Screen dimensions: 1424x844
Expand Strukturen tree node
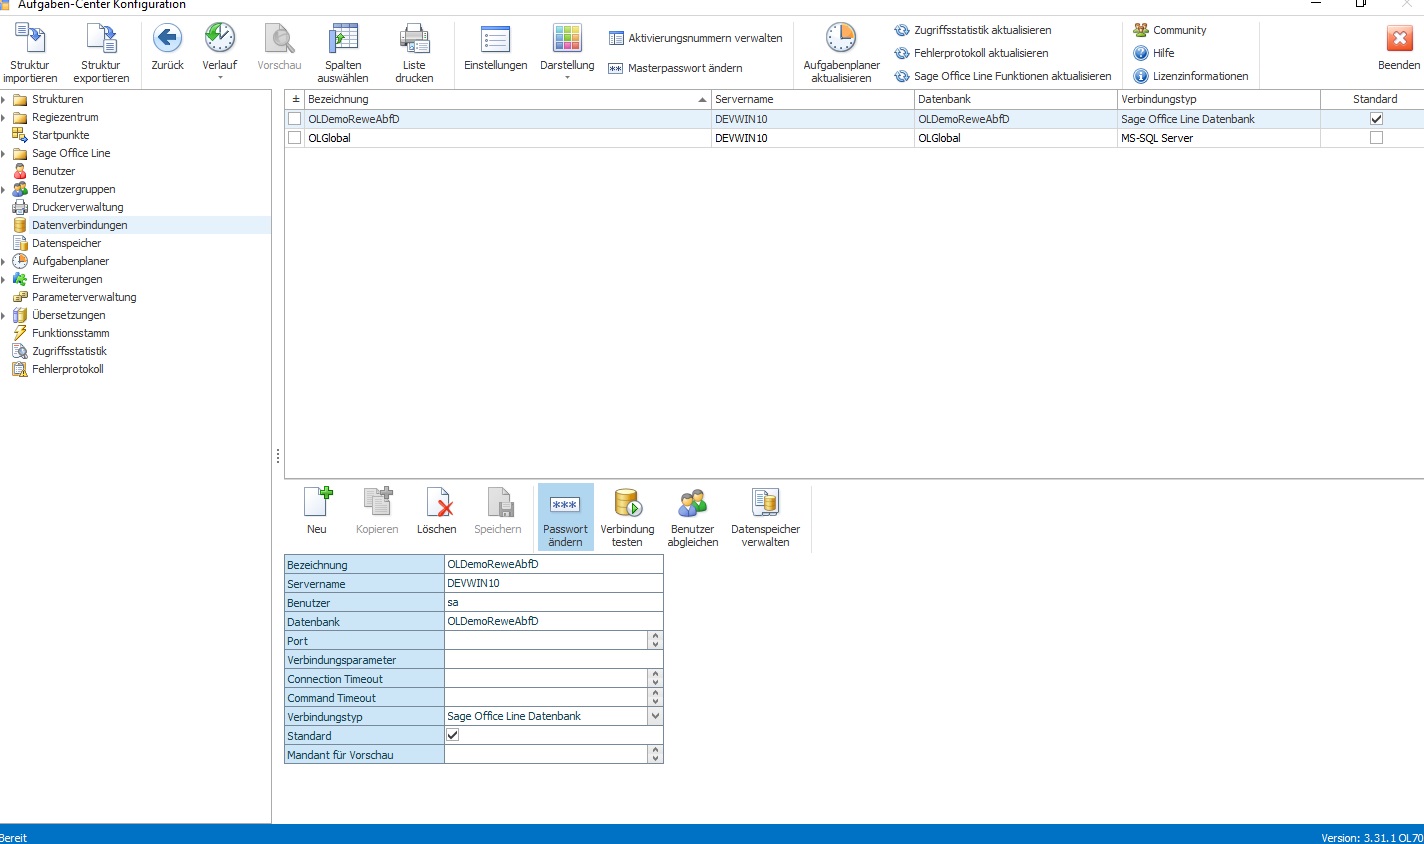pos(4,100)
